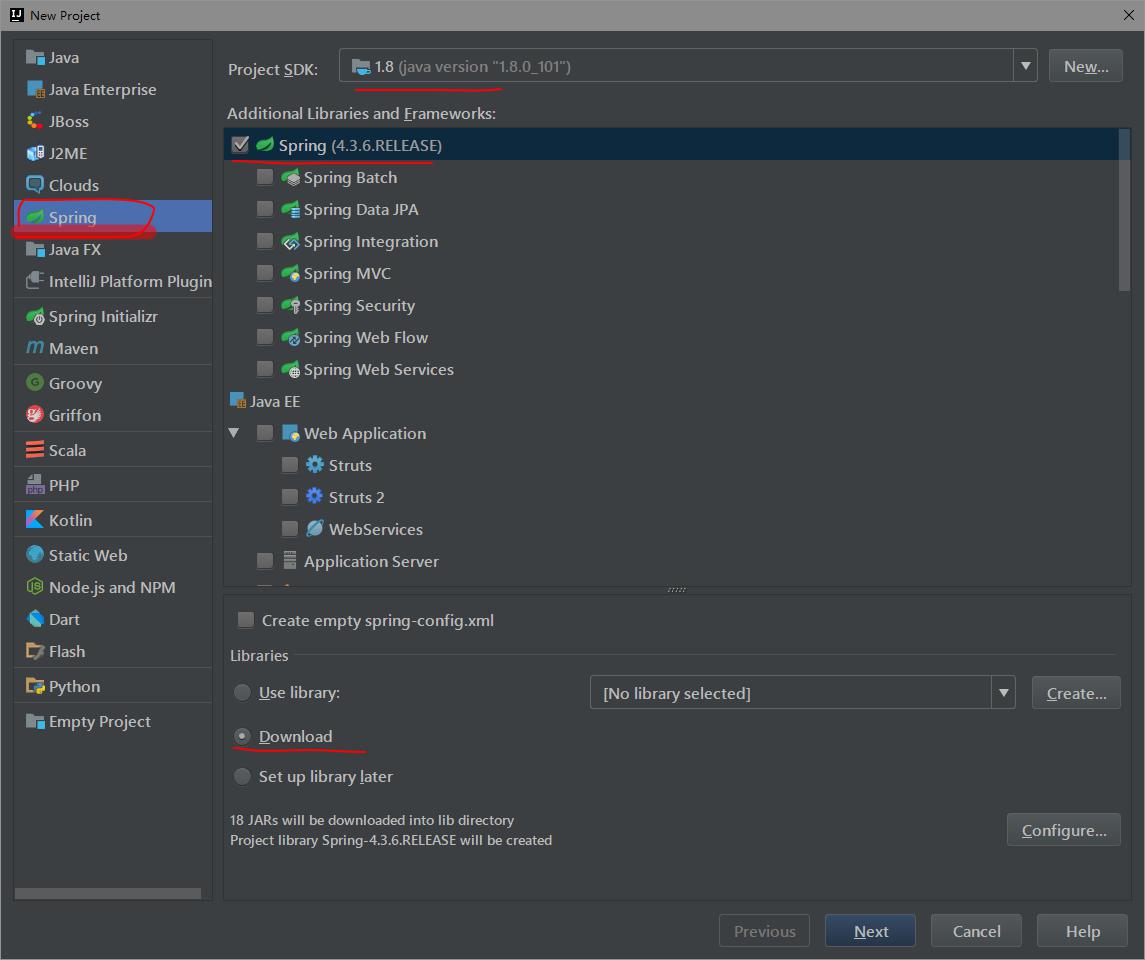Viewport: 1145px width, 960px height.
Task: Enable the Spring Batch checkbox
Action: click(265, 177)
